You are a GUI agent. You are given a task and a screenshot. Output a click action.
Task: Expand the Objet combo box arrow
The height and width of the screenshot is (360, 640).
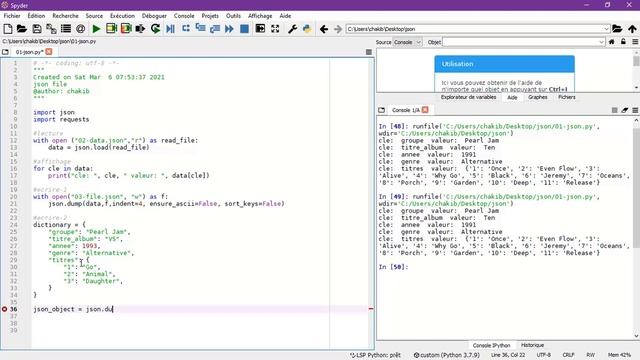(601, 42)
